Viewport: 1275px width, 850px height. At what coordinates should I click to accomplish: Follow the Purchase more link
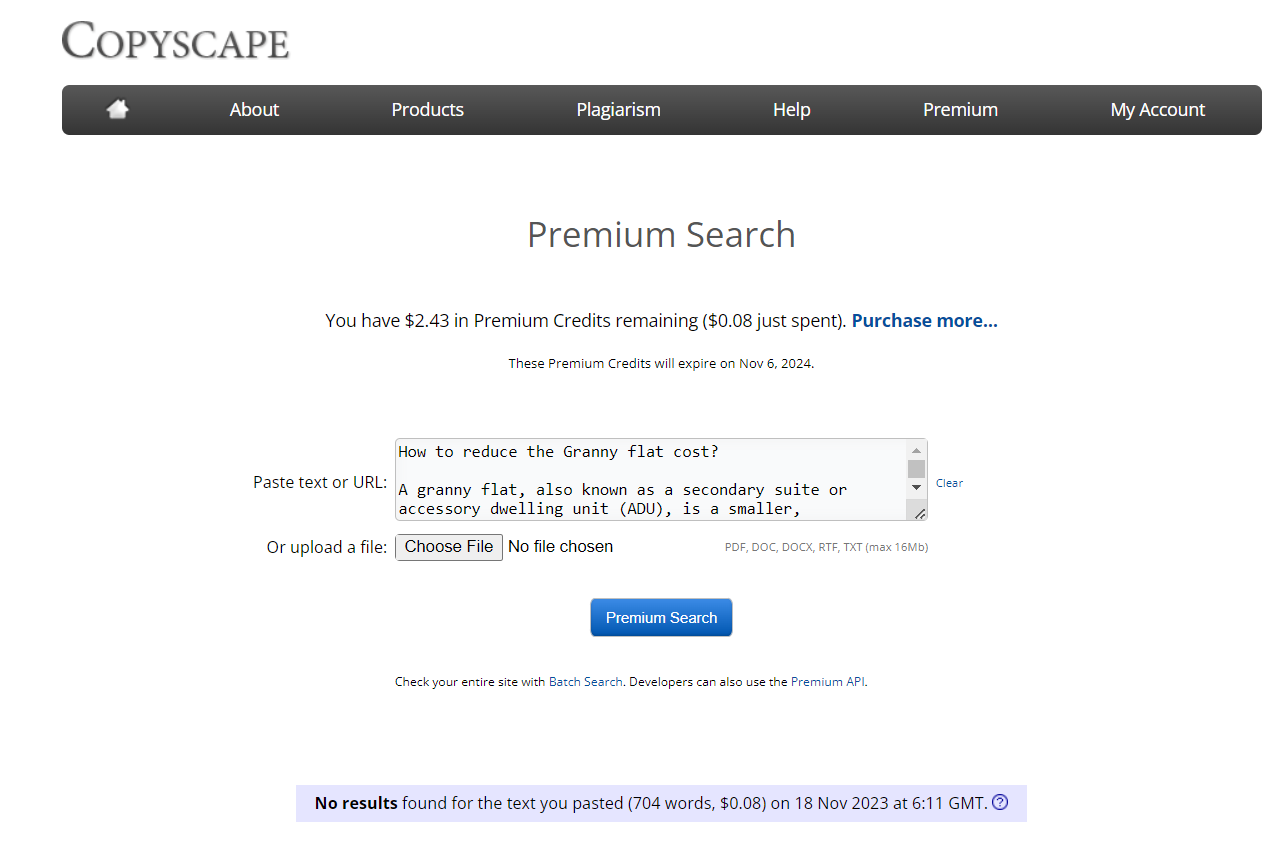coord(924,321)
